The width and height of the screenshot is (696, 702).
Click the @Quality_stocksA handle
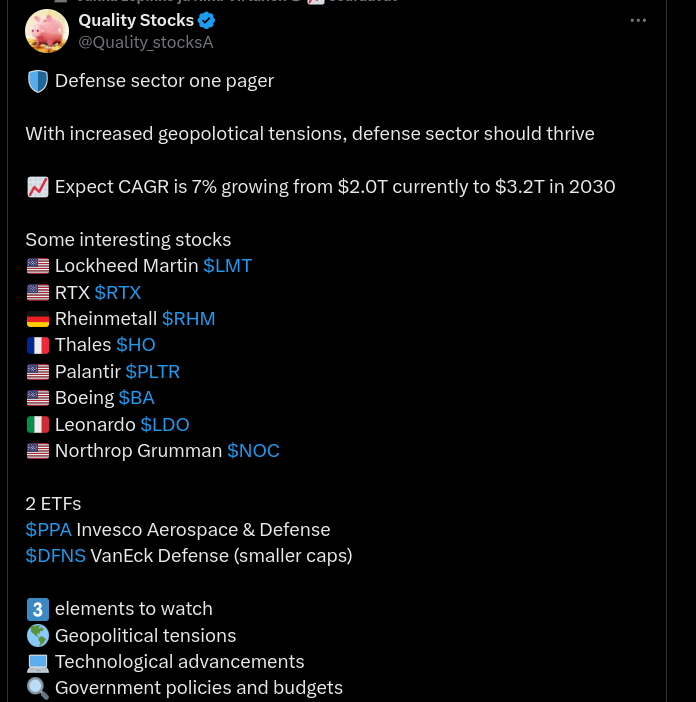pyautogui.click(x=146, y=42)
